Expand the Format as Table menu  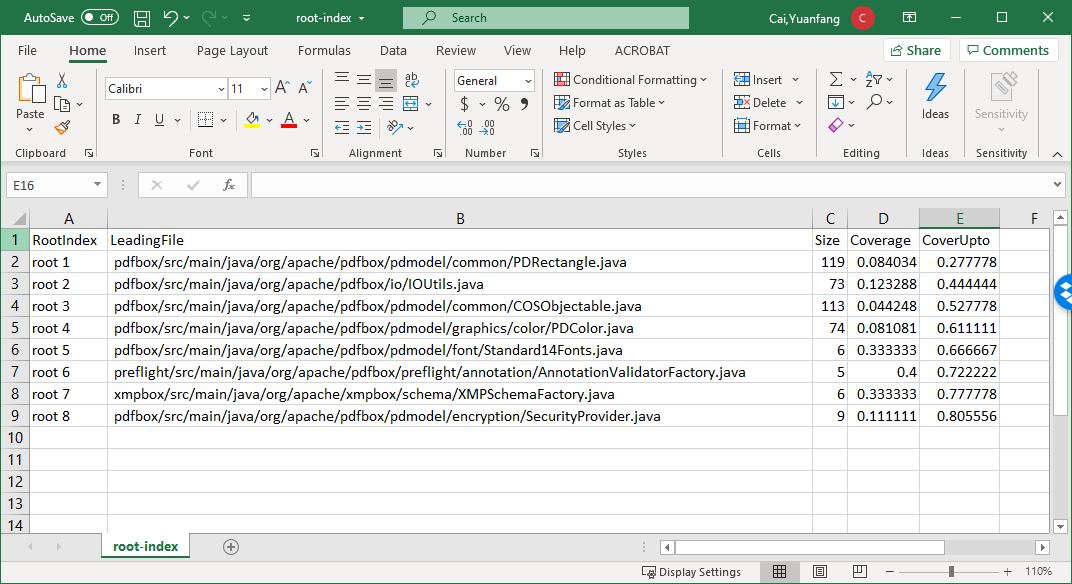608,103
